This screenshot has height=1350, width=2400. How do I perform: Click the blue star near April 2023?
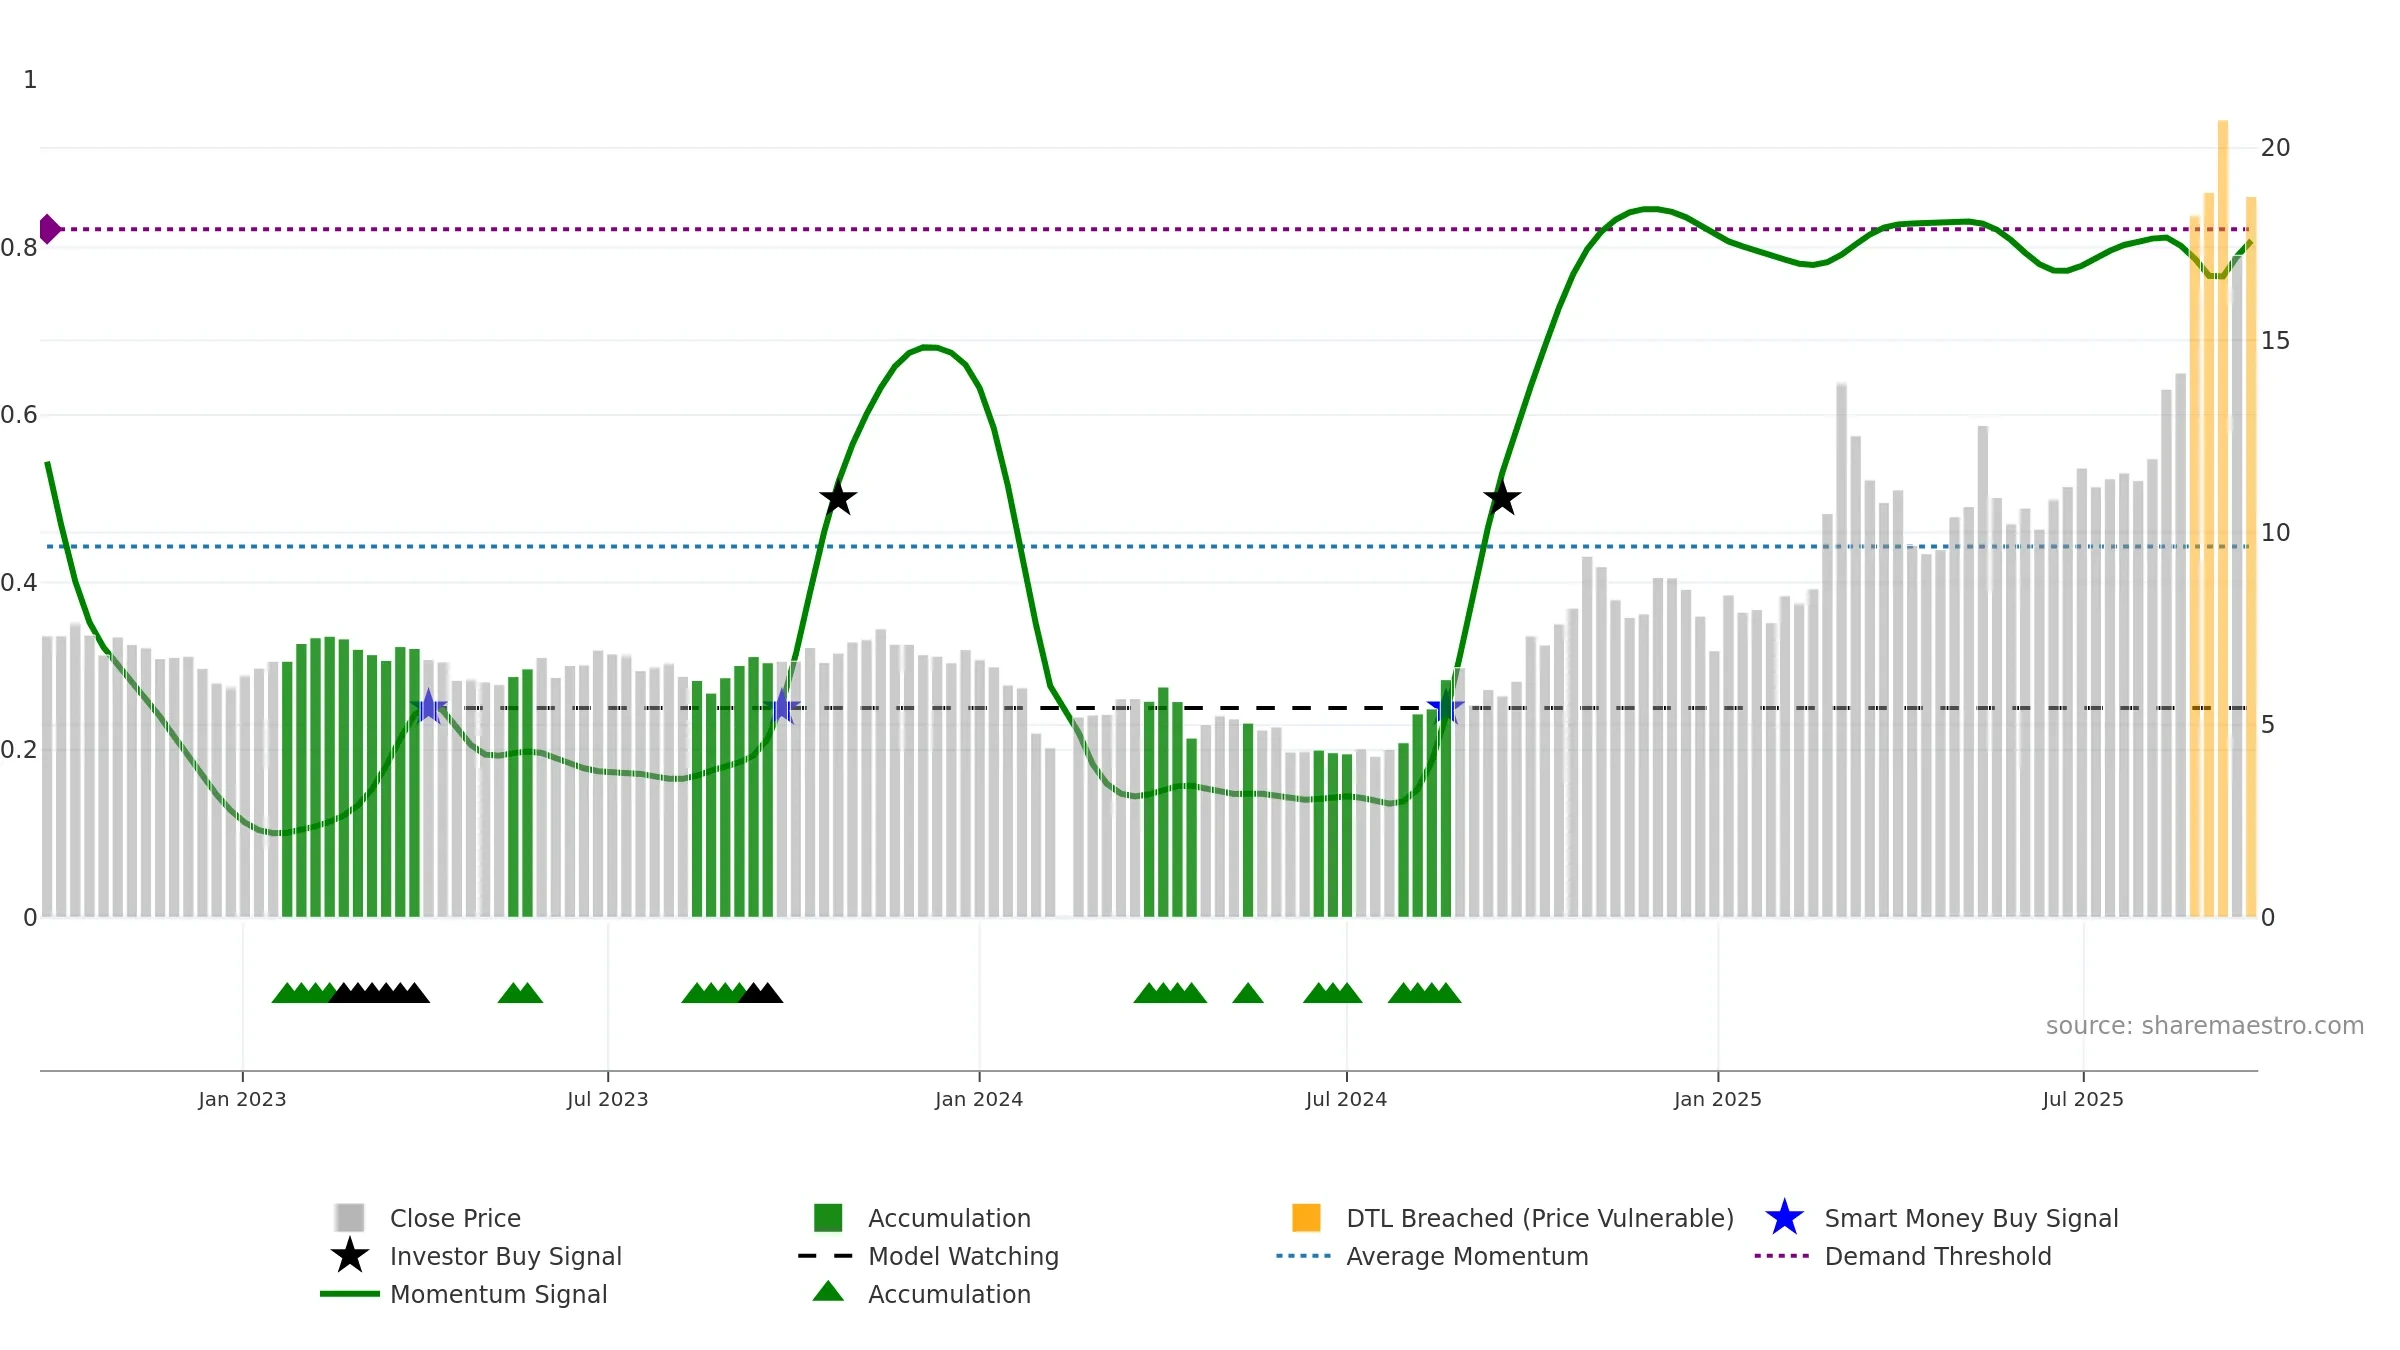428,708
